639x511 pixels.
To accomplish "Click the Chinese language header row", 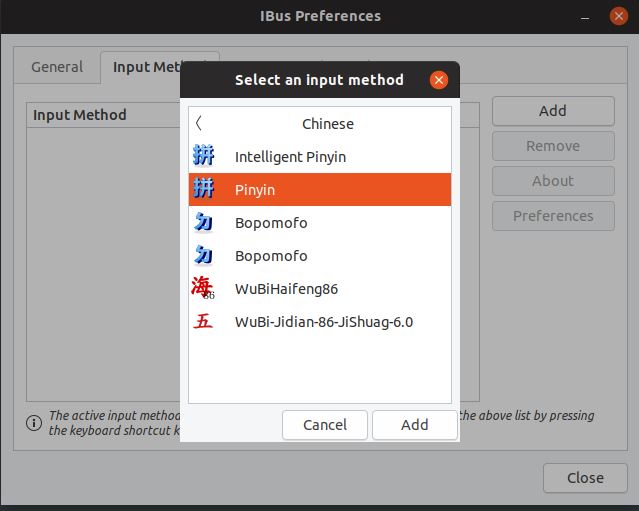I will click(x=327, y=124).
